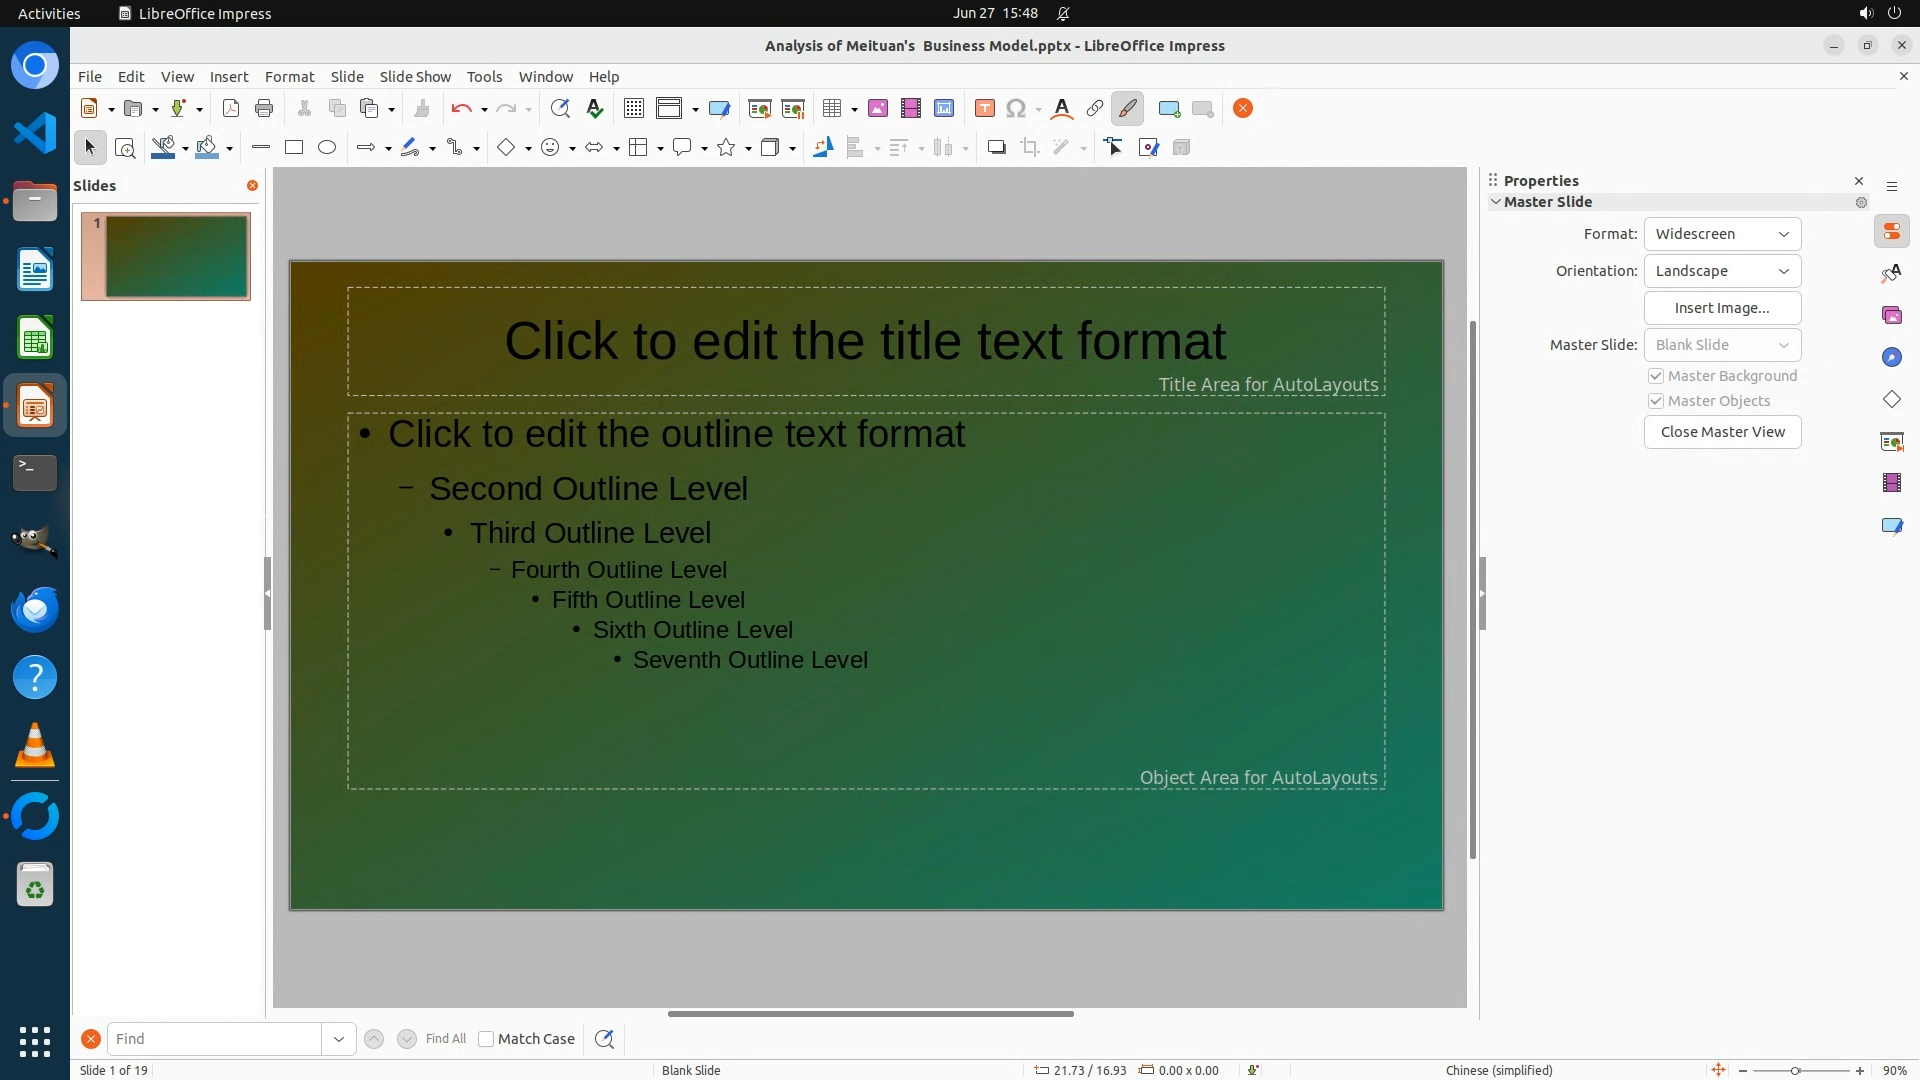1920x1080 pixels.
Task: Click the Print toolbar icon
Action: coord(264,109)
